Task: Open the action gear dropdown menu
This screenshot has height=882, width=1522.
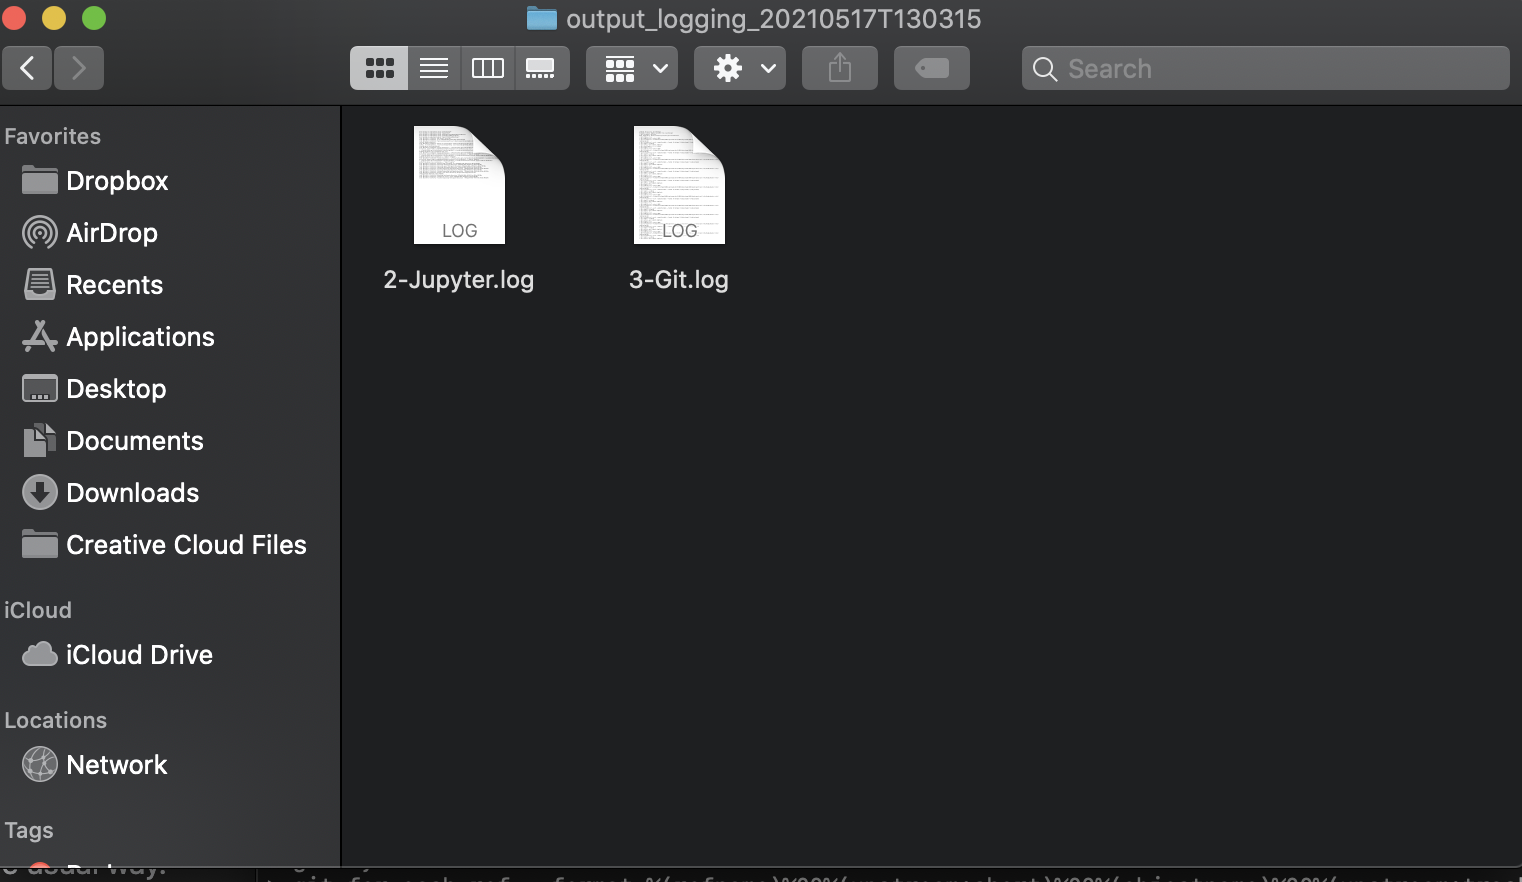Action: coord(739,68)
